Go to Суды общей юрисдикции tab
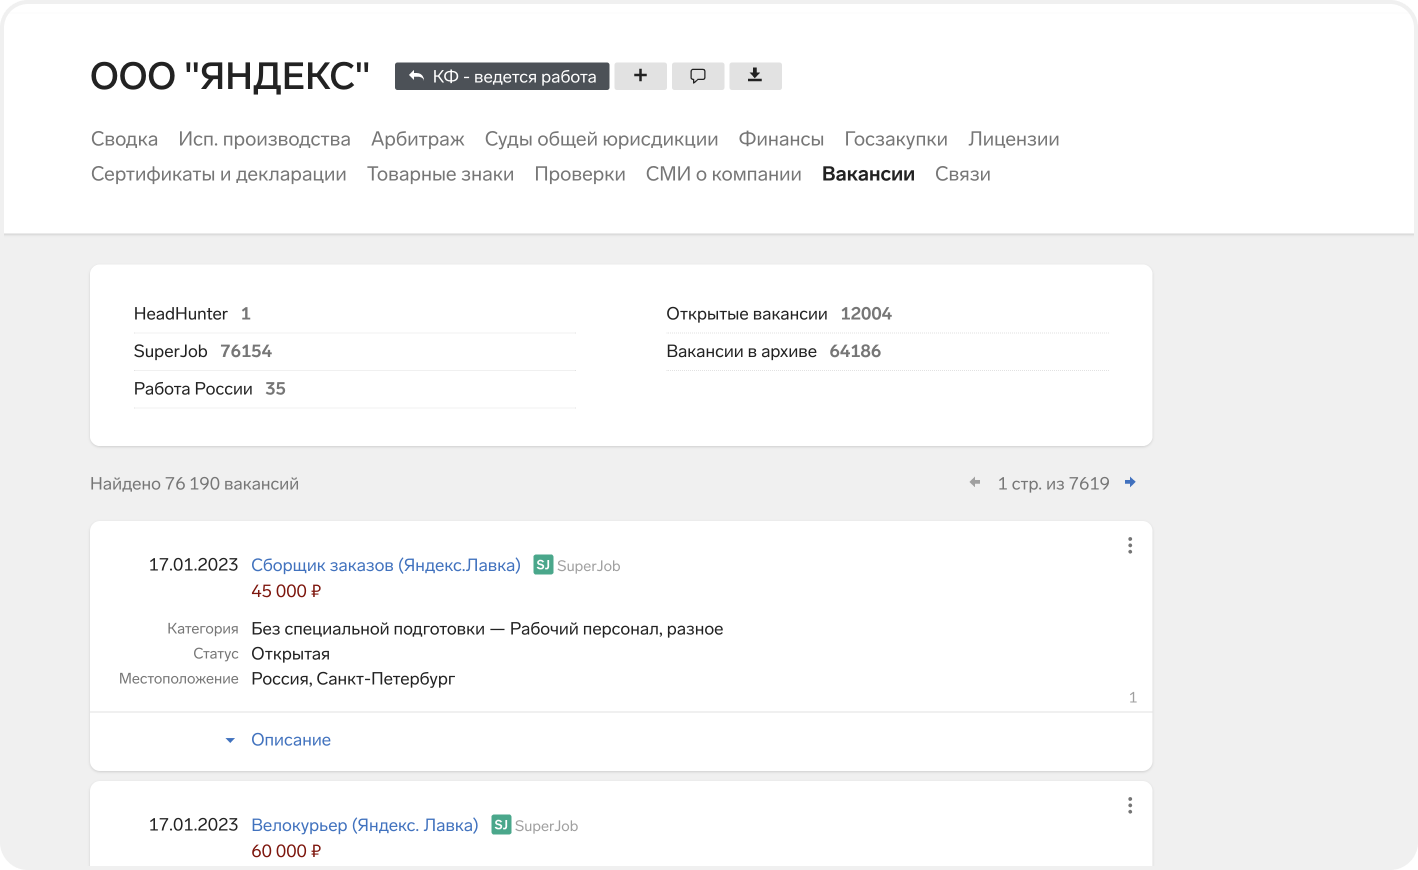Viewport: 1418px width, 870px height. tap(601, 139)
